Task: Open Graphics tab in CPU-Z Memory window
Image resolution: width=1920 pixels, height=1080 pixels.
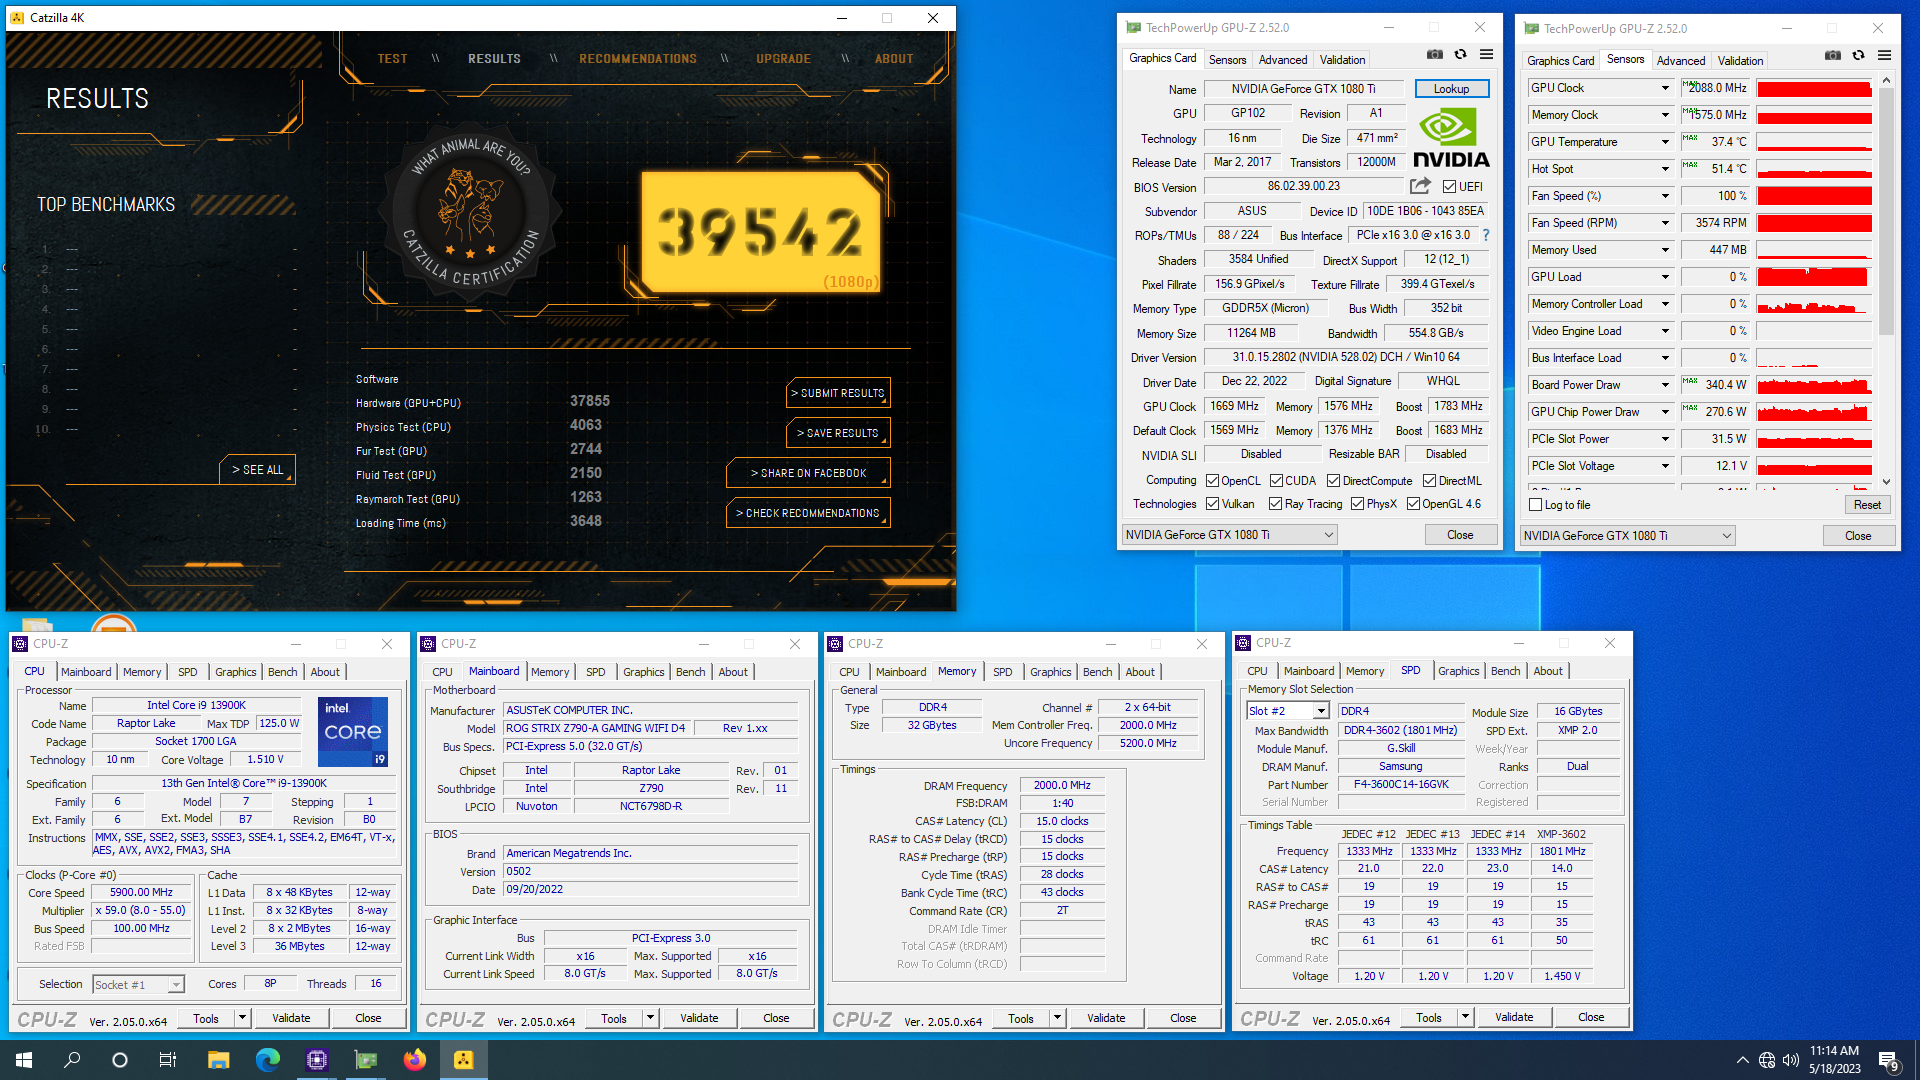Action: [1050, 672]
